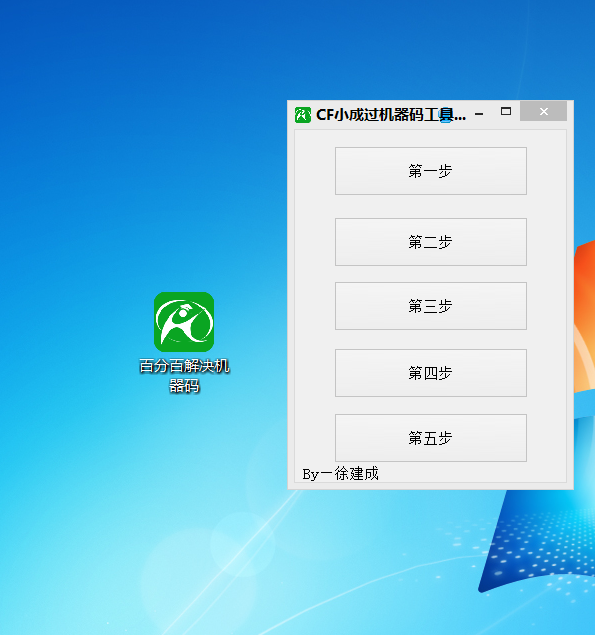Image resolution: width=595 pixels, height=635 pixels.
Task: Select the 第三步 button
Action: pos(431,306)
